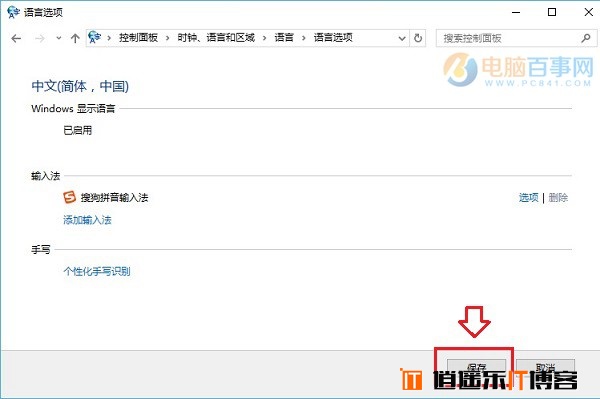600x399 pixels.
Task: Select 语言选项 breadcrumb
Action: click(333, 37)
